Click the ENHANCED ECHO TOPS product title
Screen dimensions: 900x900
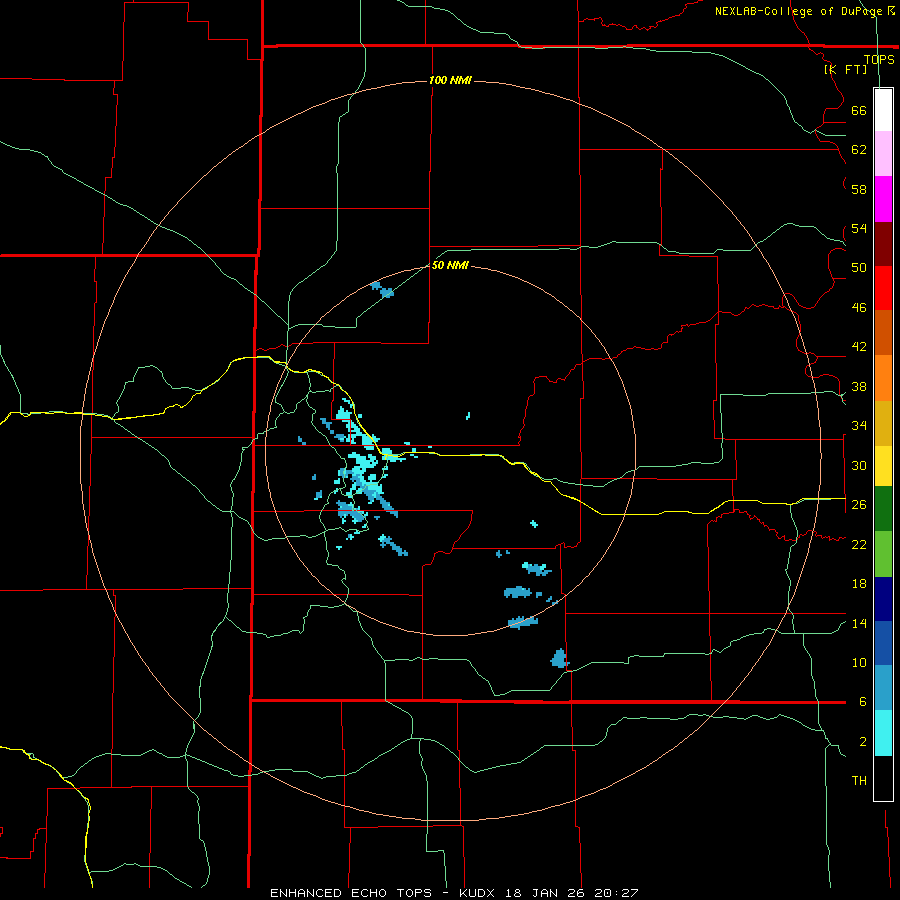[x=351, y=893]
